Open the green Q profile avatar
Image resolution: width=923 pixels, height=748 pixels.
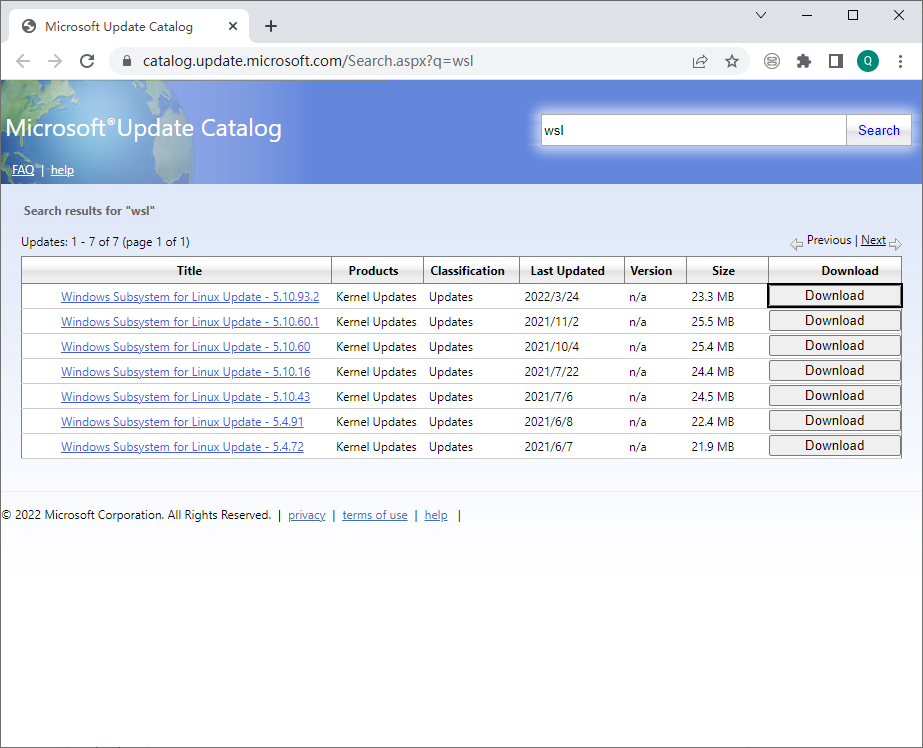pos(868,61)
